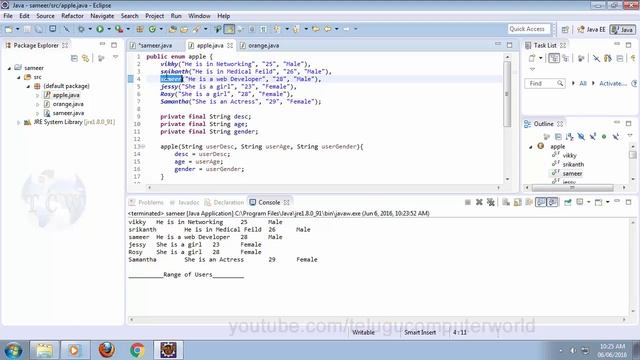Click Remove Launch X icon in Console
640x360 pixels.
[479, 202]
